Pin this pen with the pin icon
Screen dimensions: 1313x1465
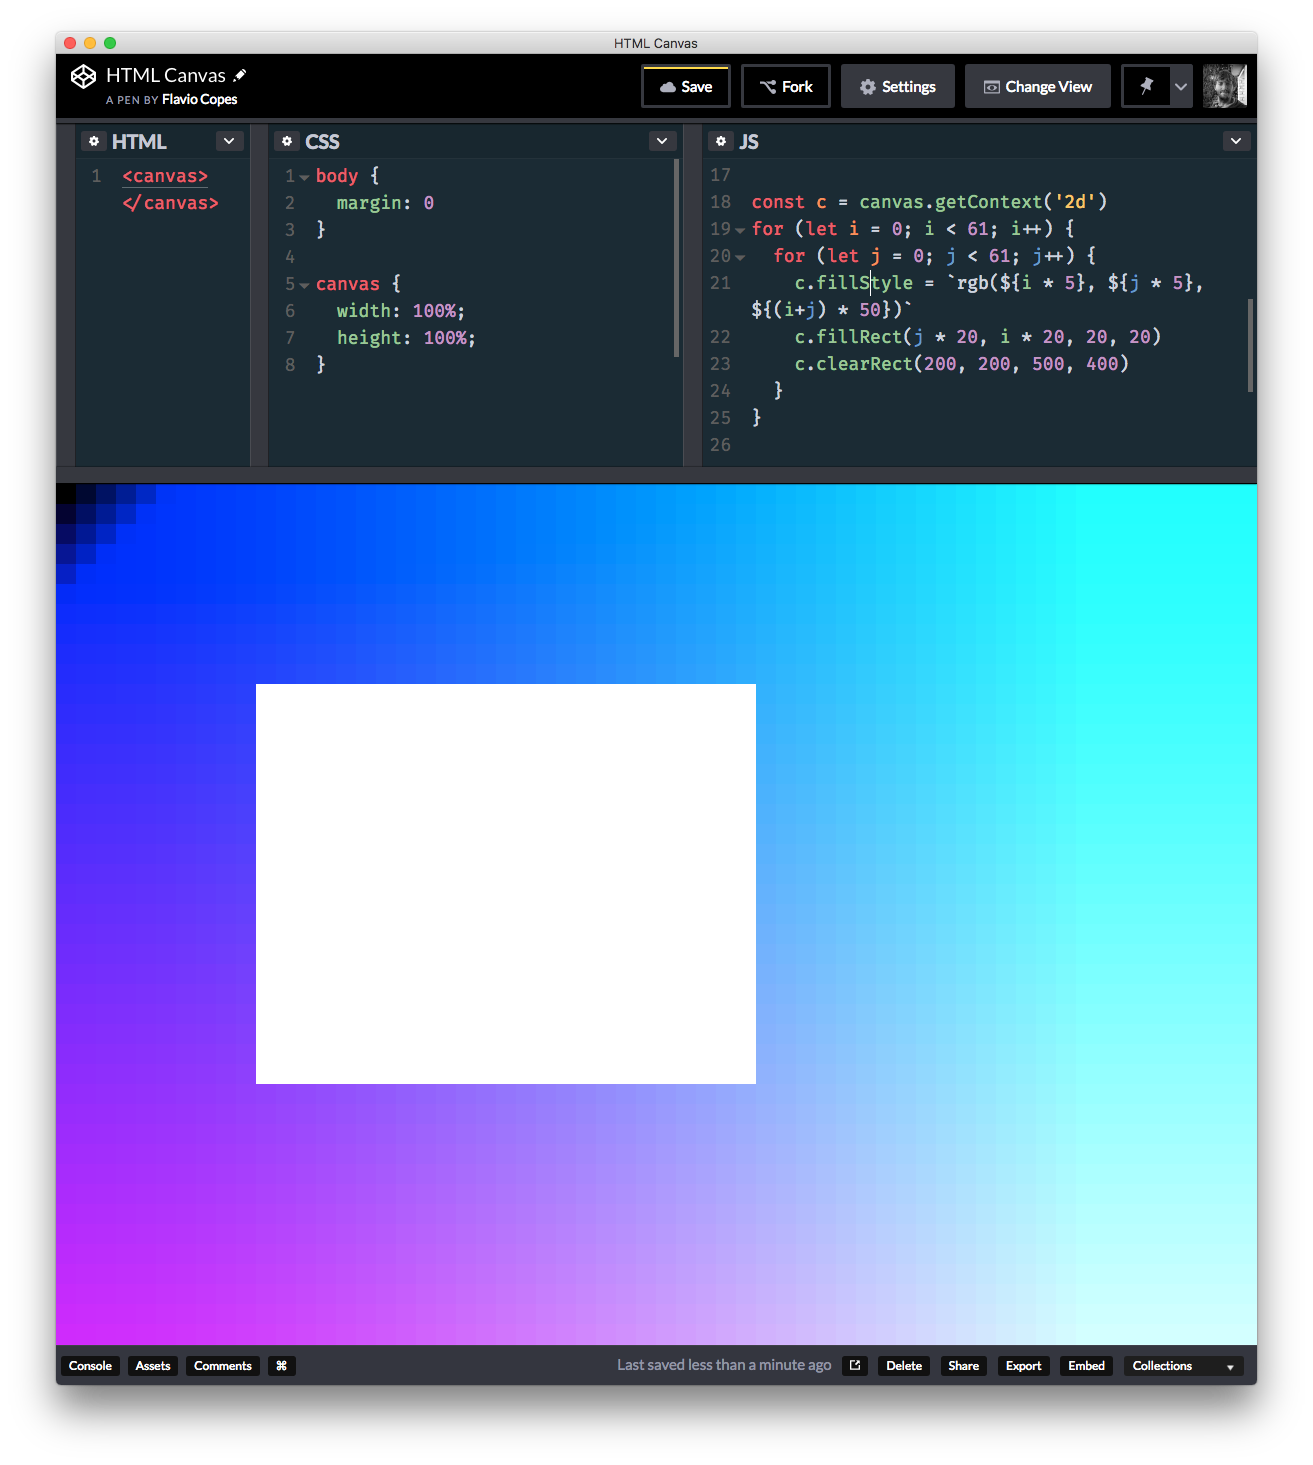coord(1146,86)
